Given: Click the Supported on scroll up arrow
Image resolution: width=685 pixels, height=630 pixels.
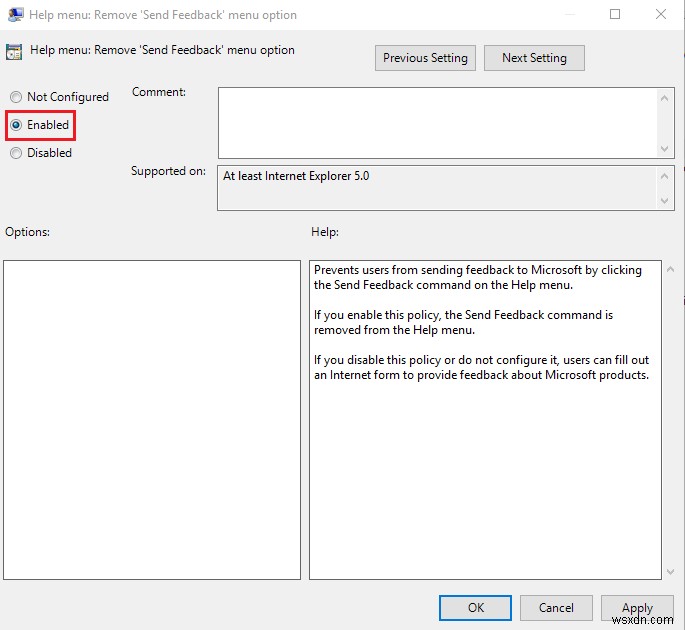Looking at the screenshot, I should (x=664, y=177).
